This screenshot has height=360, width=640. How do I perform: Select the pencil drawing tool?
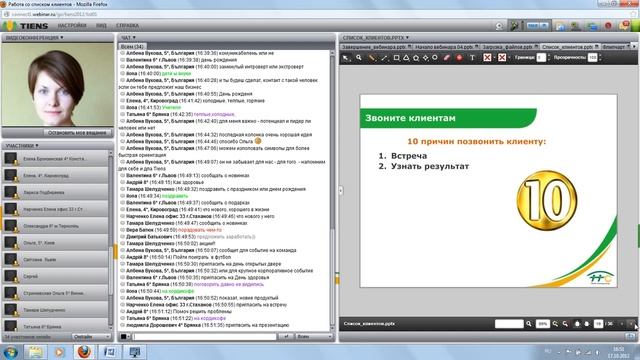372,58
